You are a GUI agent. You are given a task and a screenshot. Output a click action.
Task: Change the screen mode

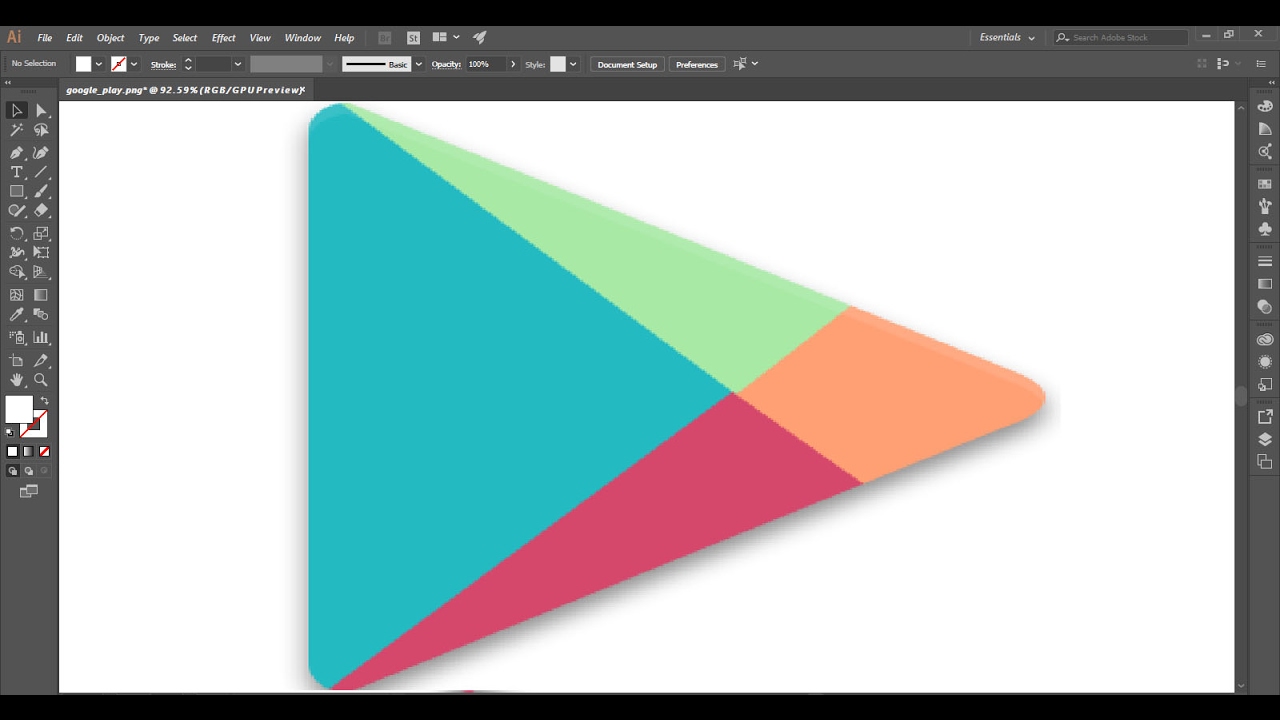click(x=29, y=491)
